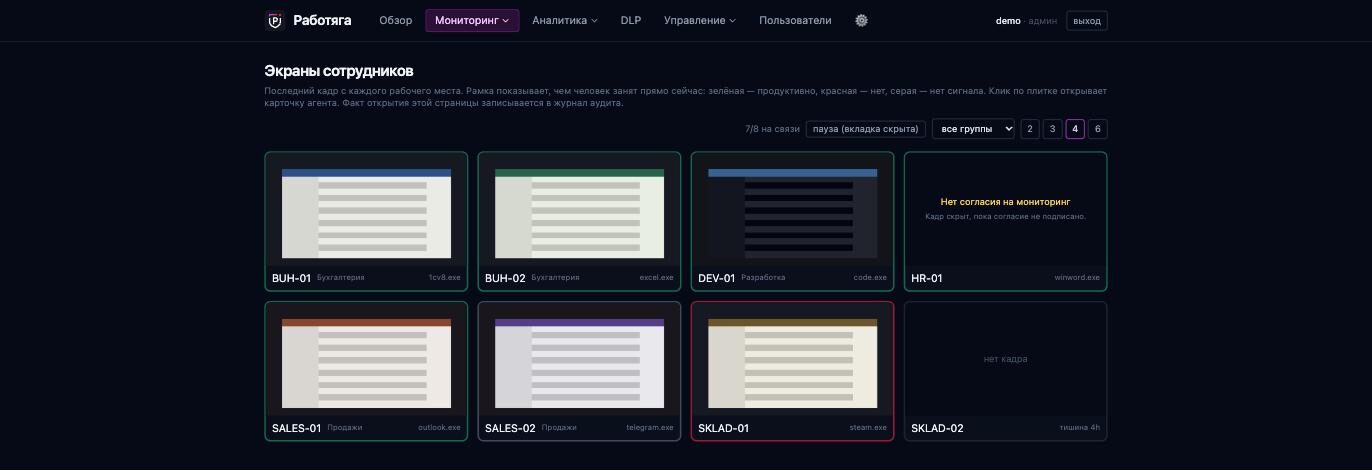Click the steam.exe process label

868,428
